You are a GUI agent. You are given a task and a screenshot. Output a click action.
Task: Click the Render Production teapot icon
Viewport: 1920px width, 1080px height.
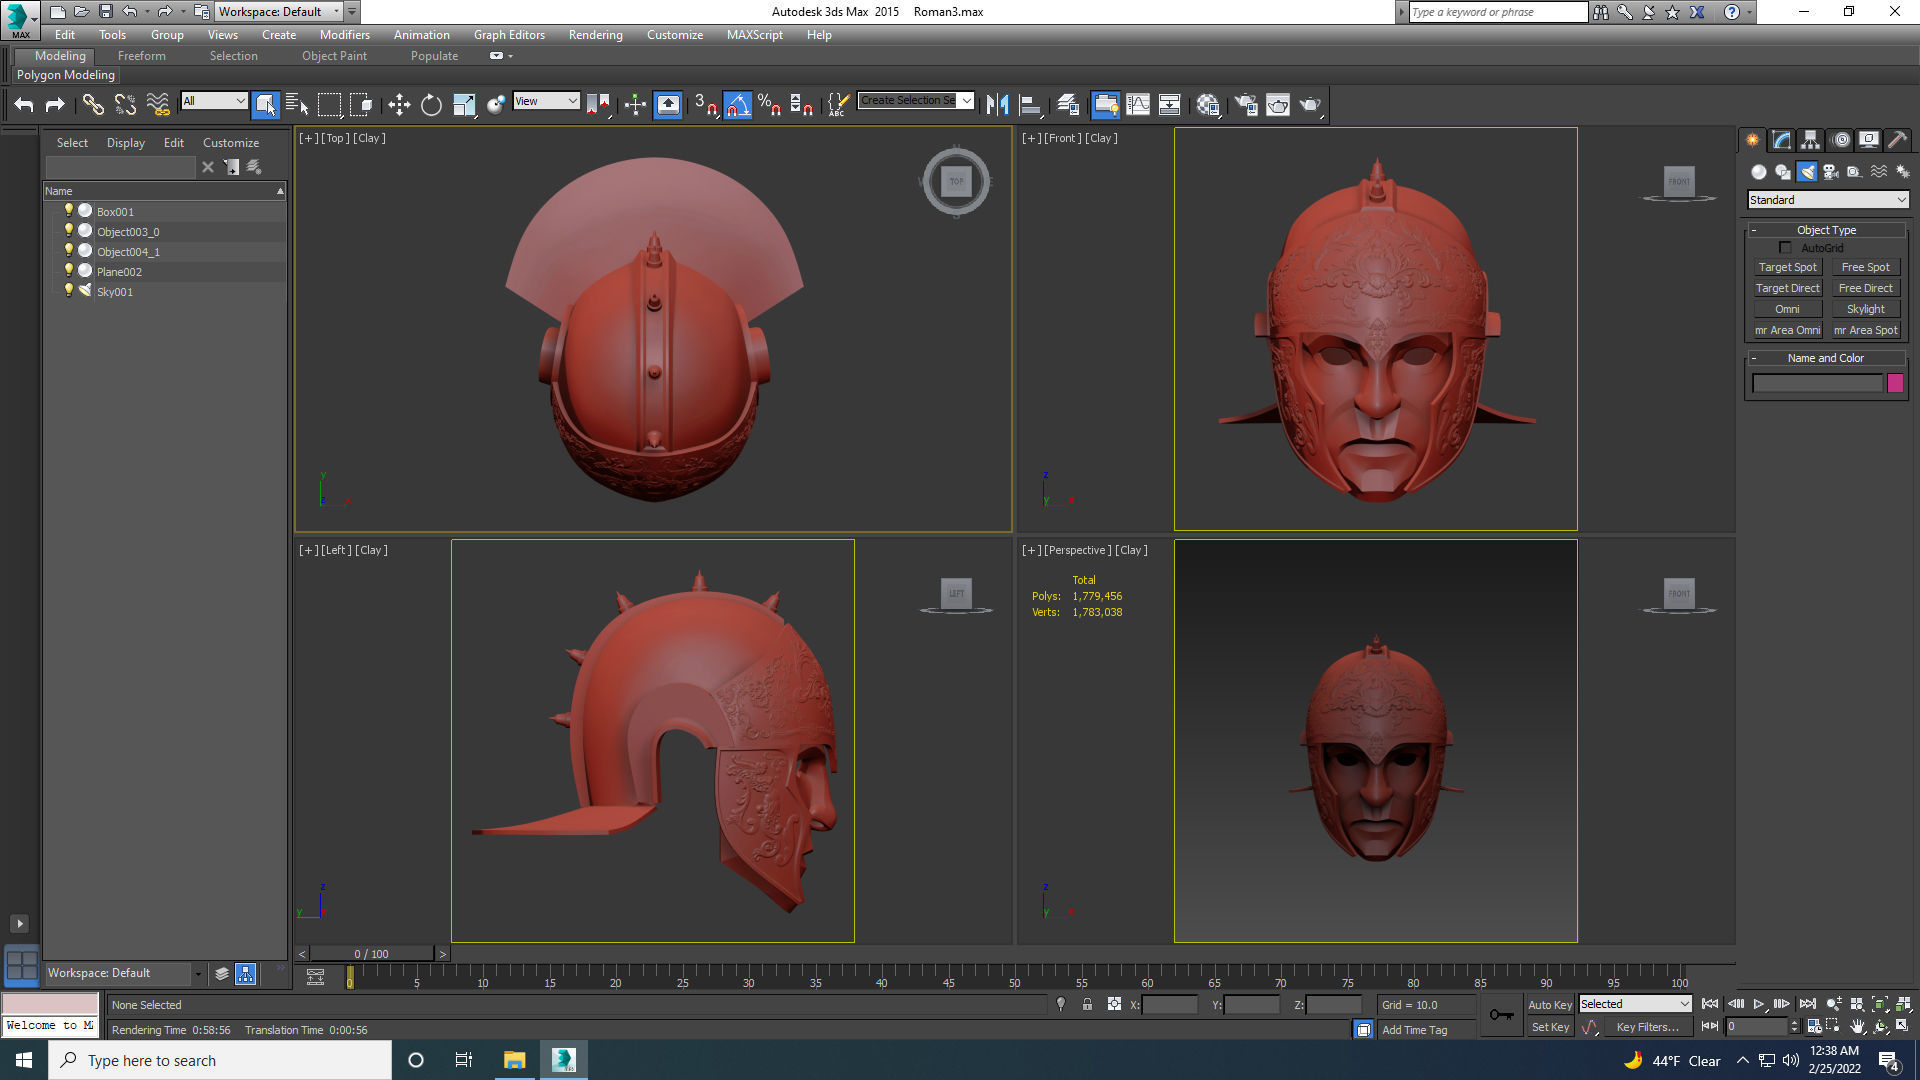(x=1311, y=104)
